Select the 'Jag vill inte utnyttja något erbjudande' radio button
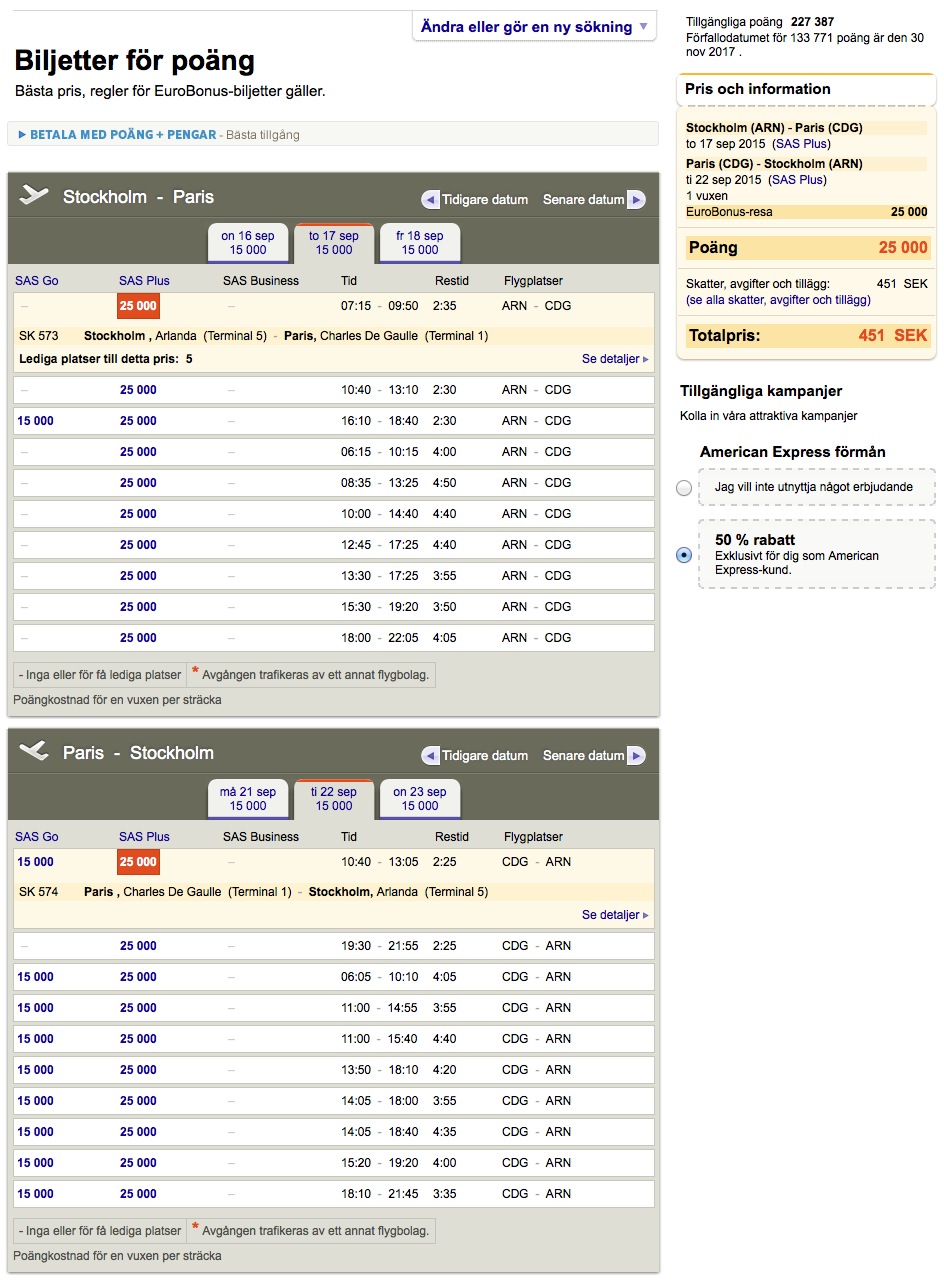This screenshot has width=944, height=1281. [x=684, y=488]
